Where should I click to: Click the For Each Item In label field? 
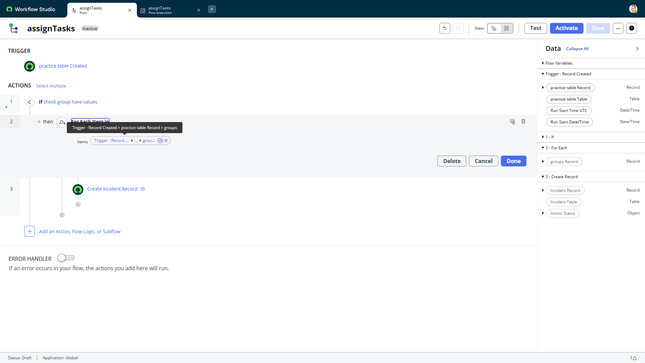[x=90, y=121]
